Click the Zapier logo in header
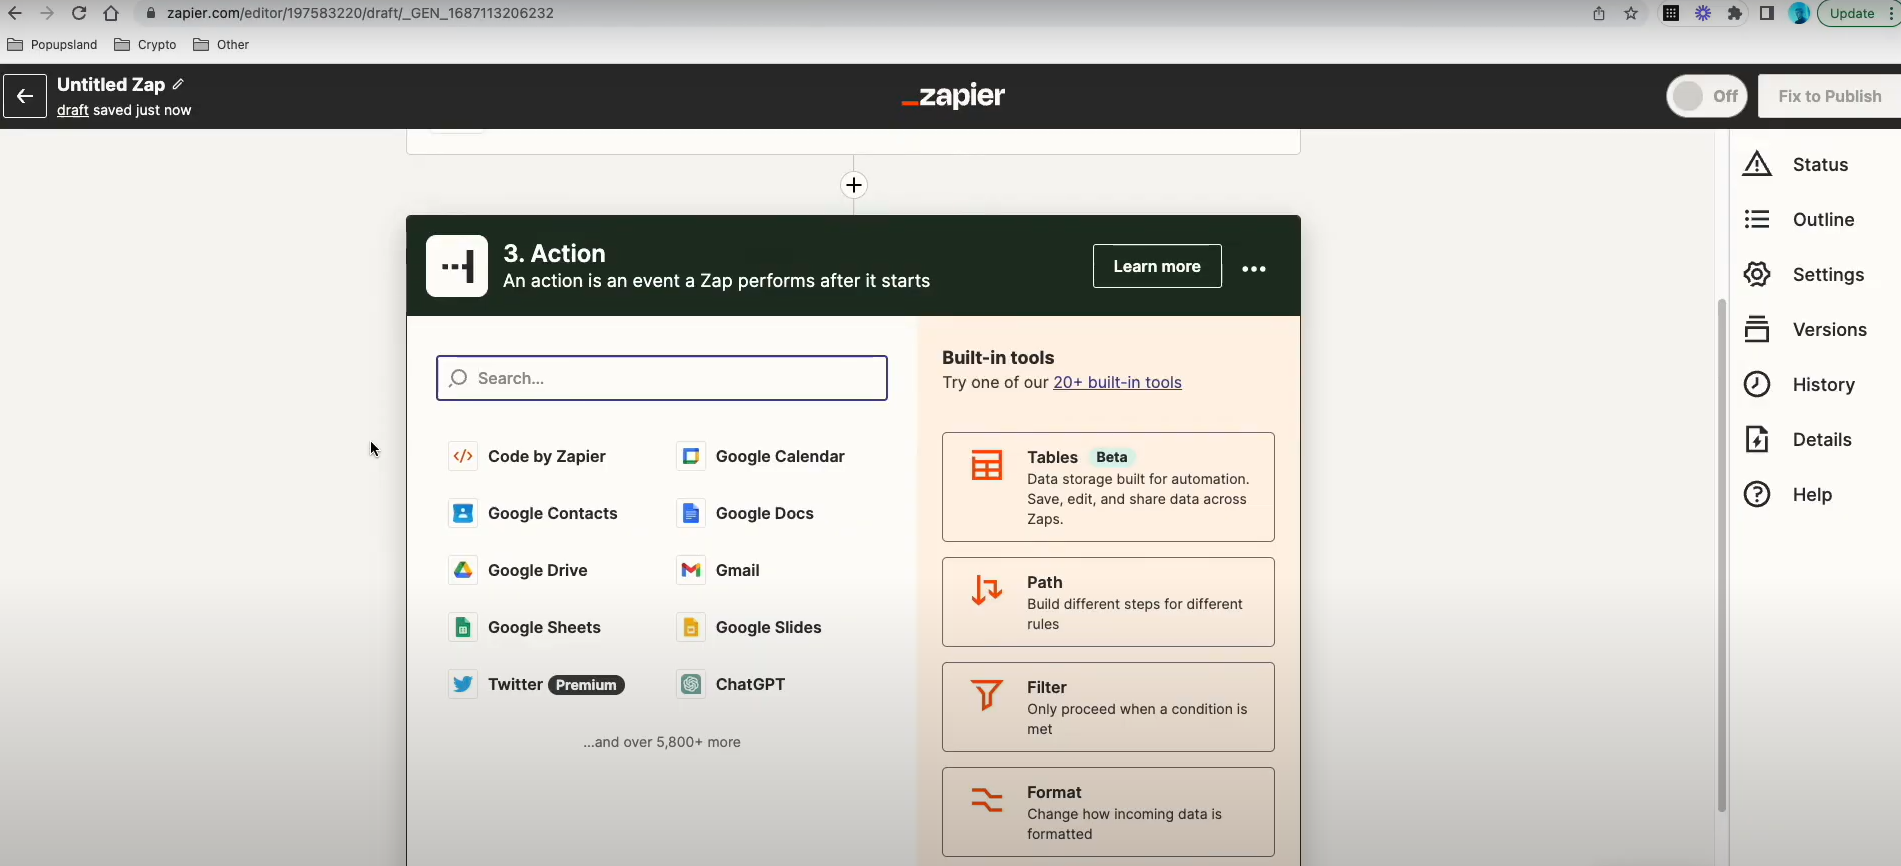The image size is (1901, 866). (953, 96)
